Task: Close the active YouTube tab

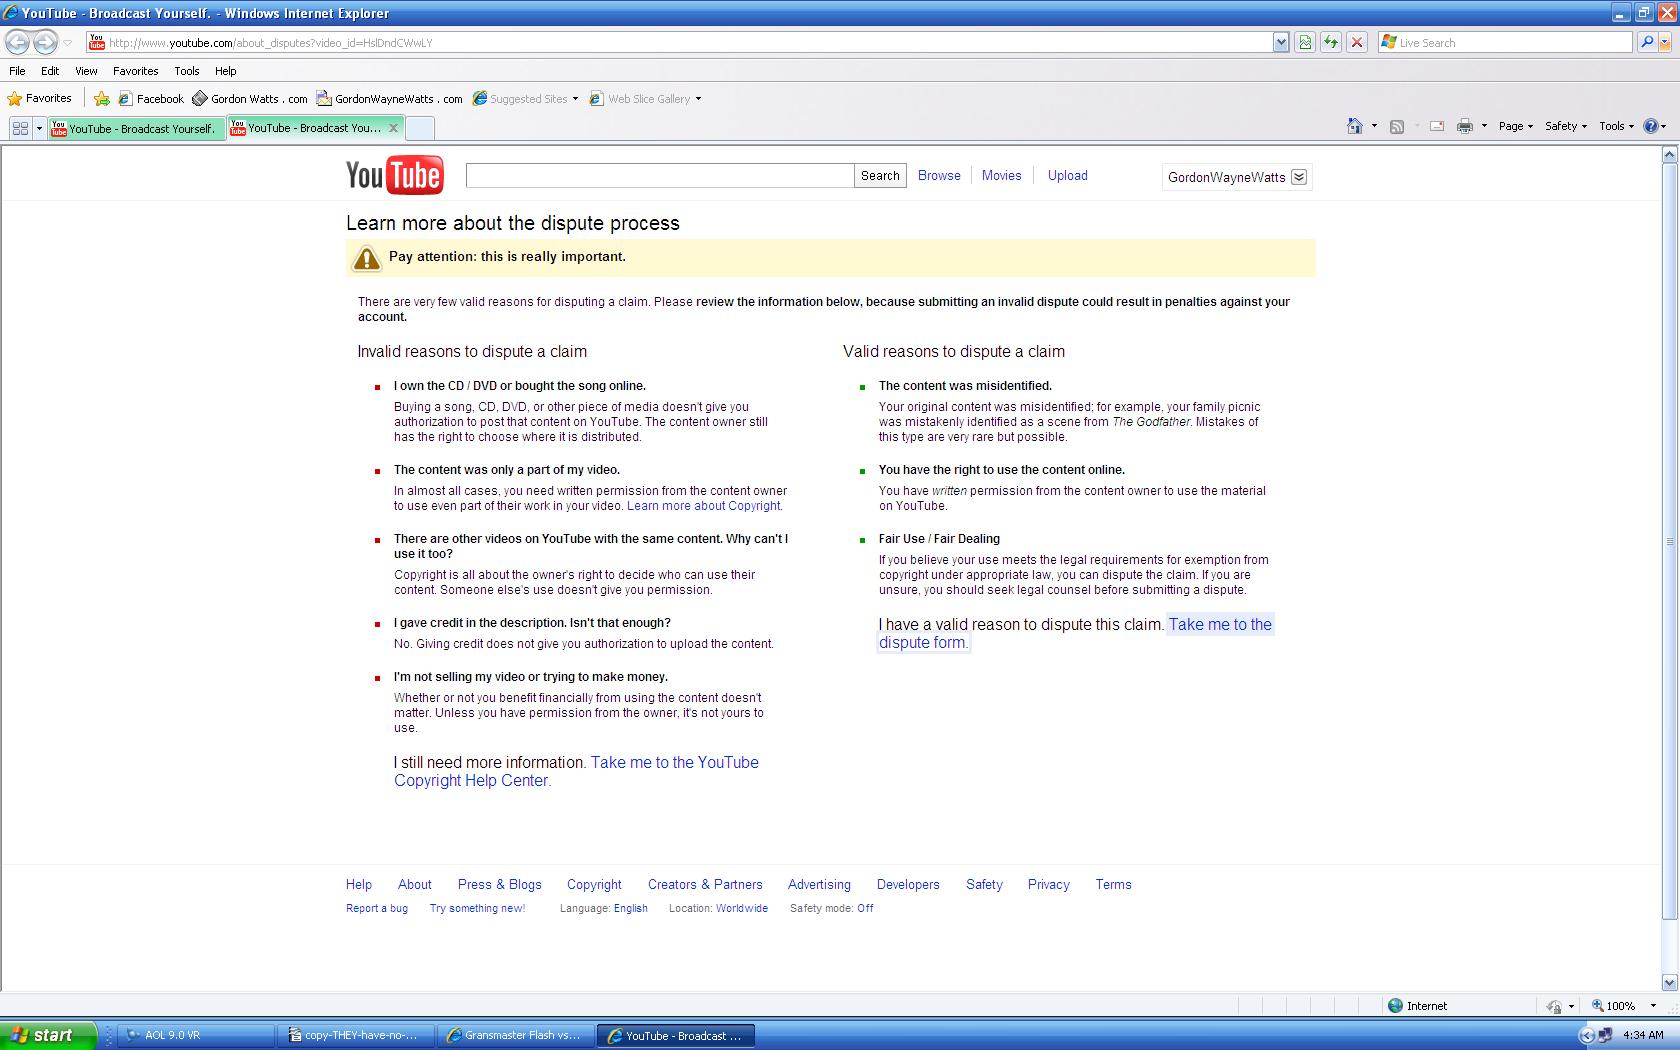Action: [x=394, y=128]
